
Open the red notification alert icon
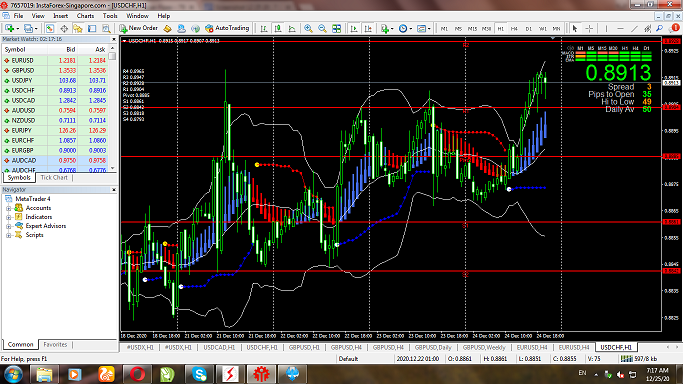click(x=675, y=28)
